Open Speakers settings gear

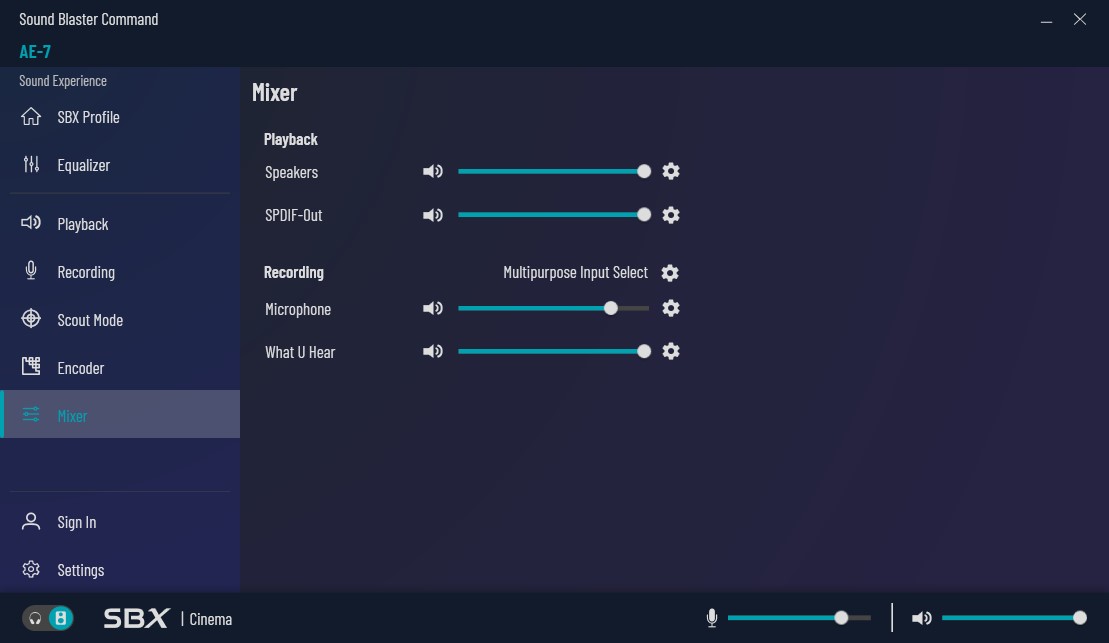point(670,171)
